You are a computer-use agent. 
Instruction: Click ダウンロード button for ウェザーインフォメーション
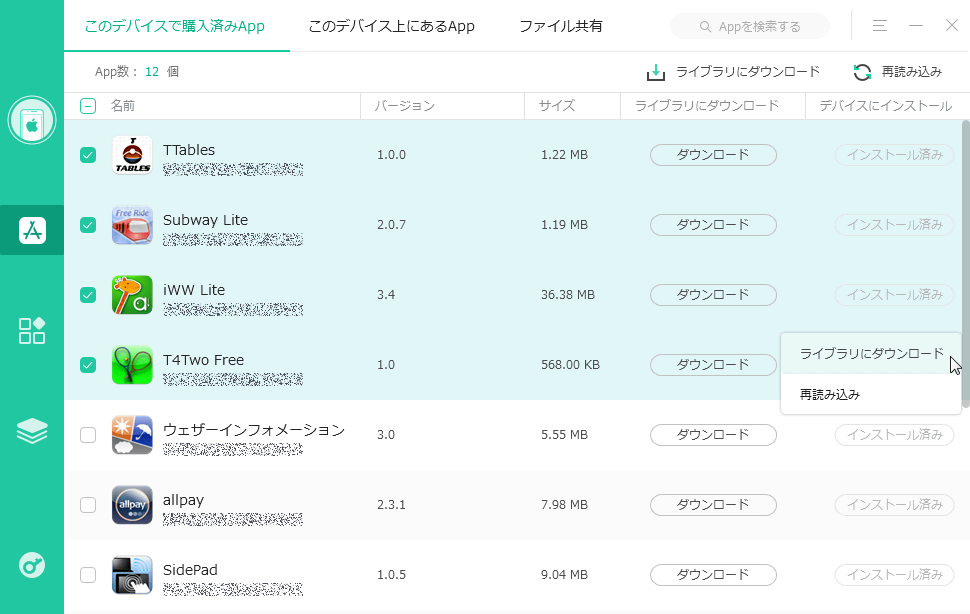[x=713, y=435]
